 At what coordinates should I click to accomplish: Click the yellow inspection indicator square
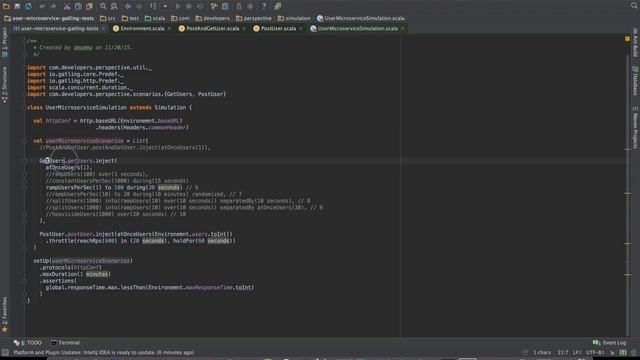(627, 39)
